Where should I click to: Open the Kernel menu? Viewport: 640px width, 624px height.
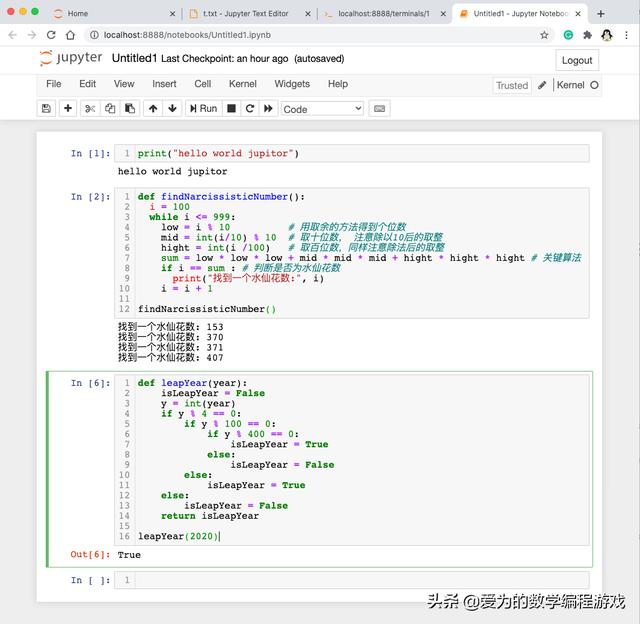242,84
